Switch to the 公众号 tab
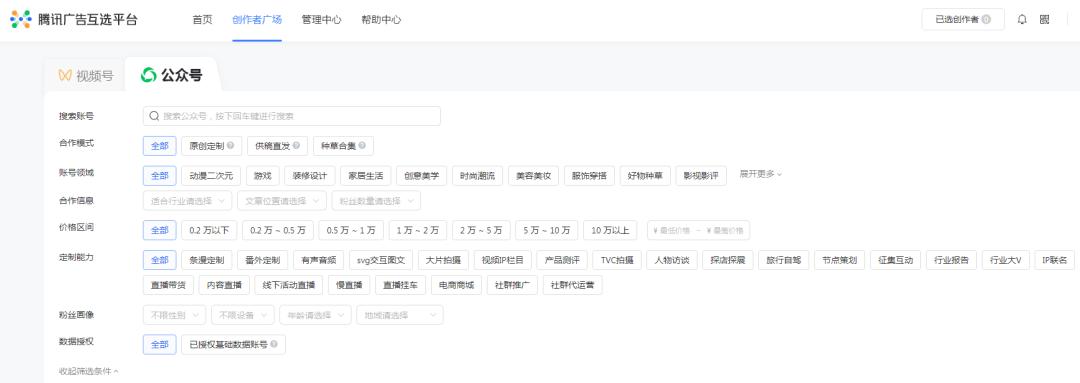The width and height of the screenshot is (1080, 383). 172,75
